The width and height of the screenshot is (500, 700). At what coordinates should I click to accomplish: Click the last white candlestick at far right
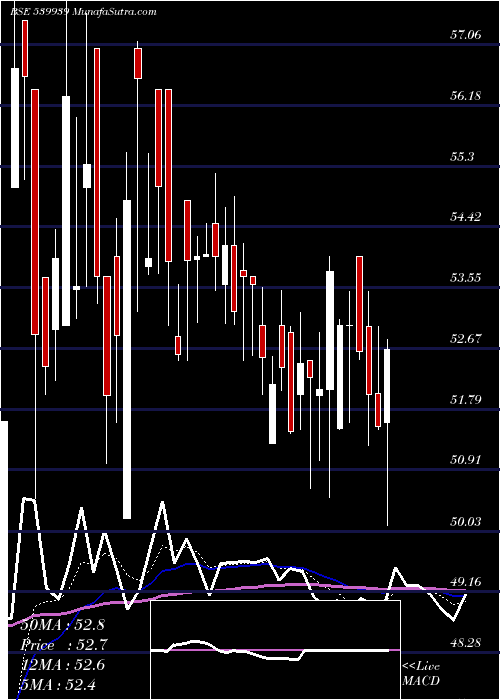(x=387, y=386)
